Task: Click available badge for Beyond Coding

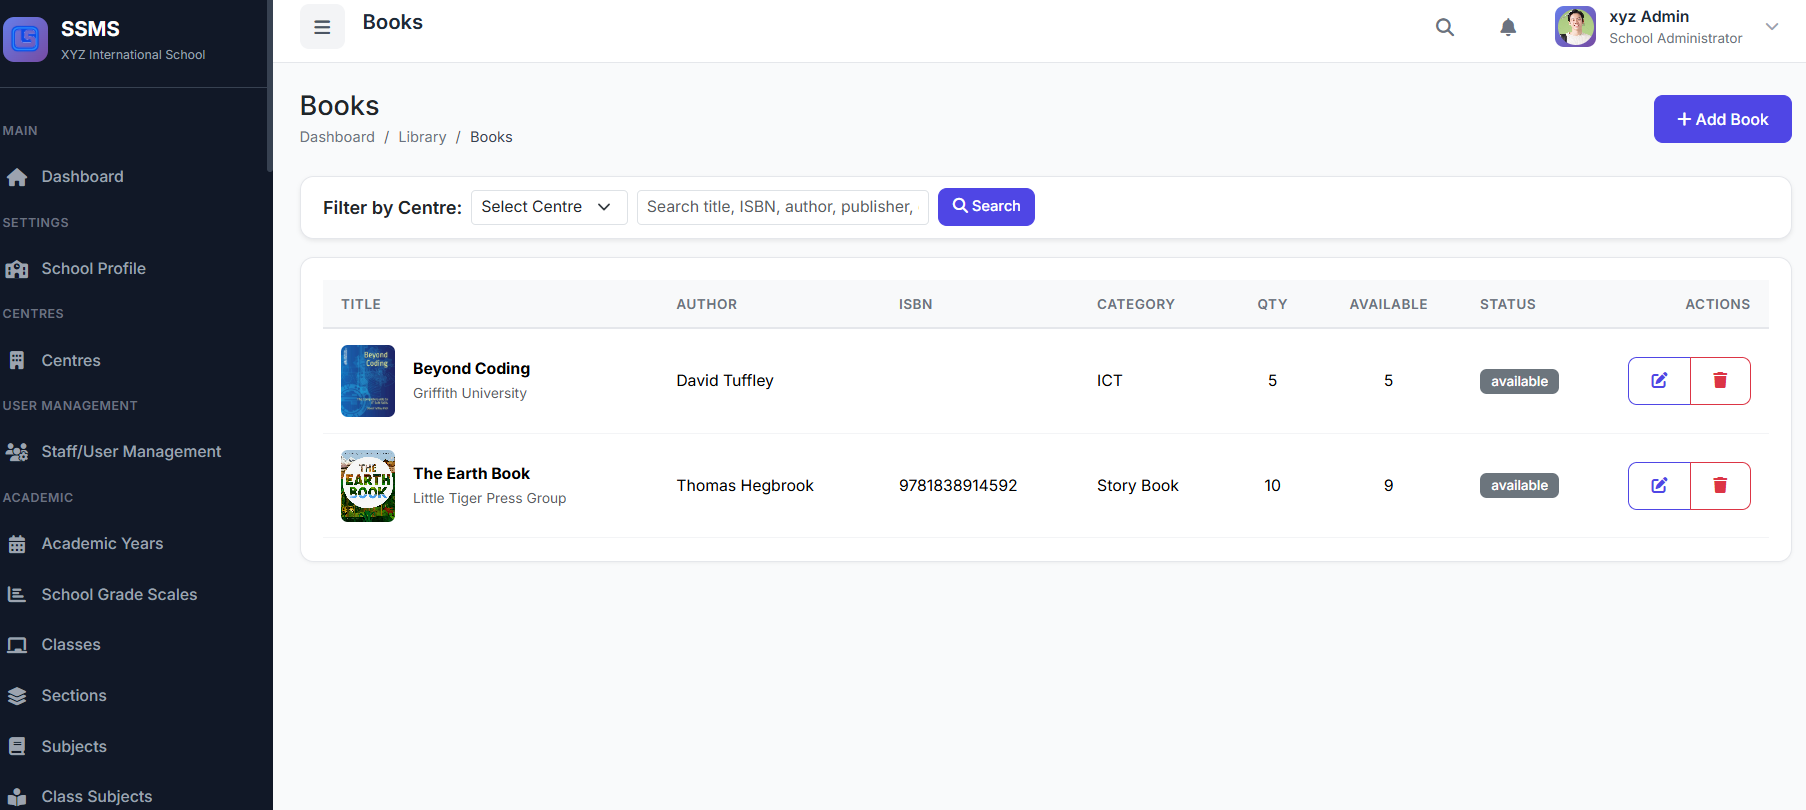Action: tap(1519, 381)
